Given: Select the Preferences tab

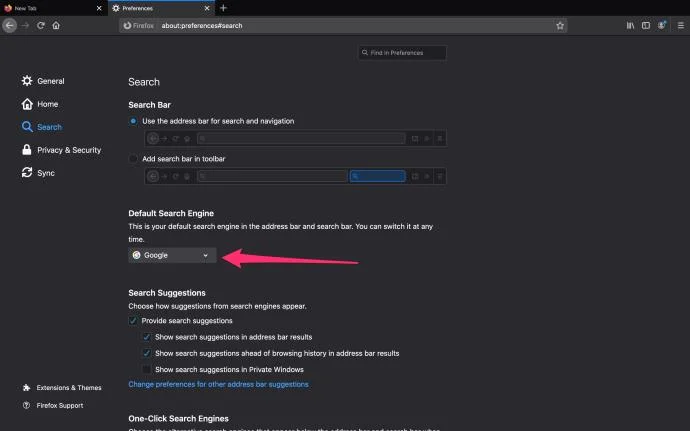Looking at the screenshot, I should [161, 8].
